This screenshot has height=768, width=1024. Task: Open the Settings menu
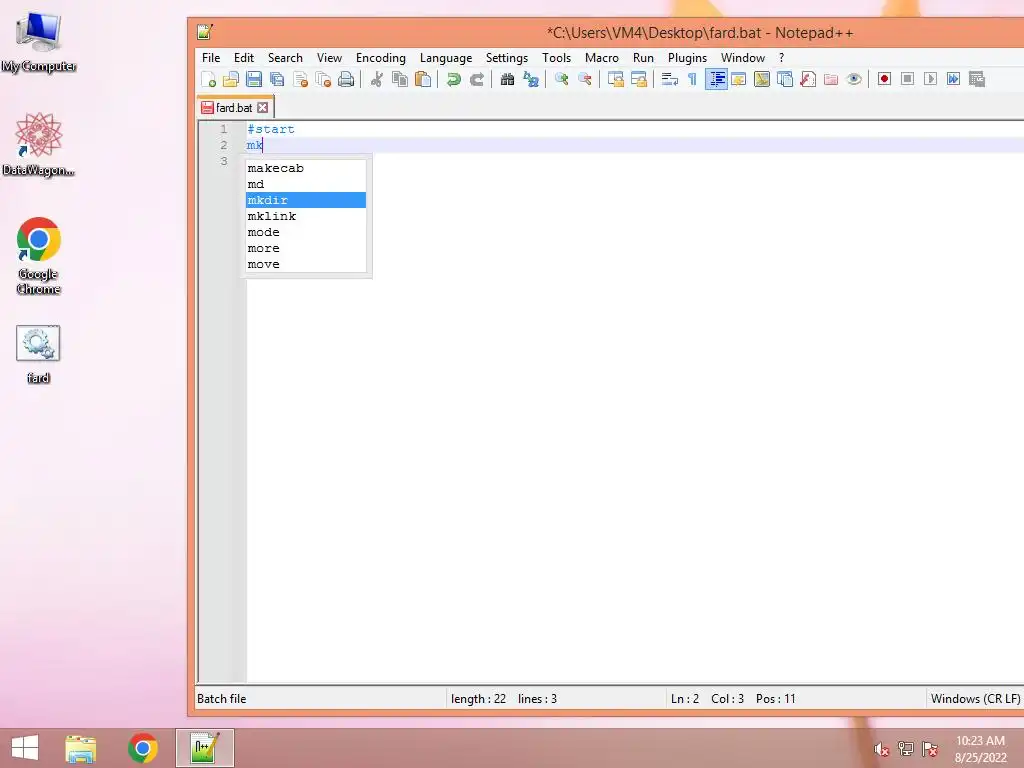coord(507,57)
